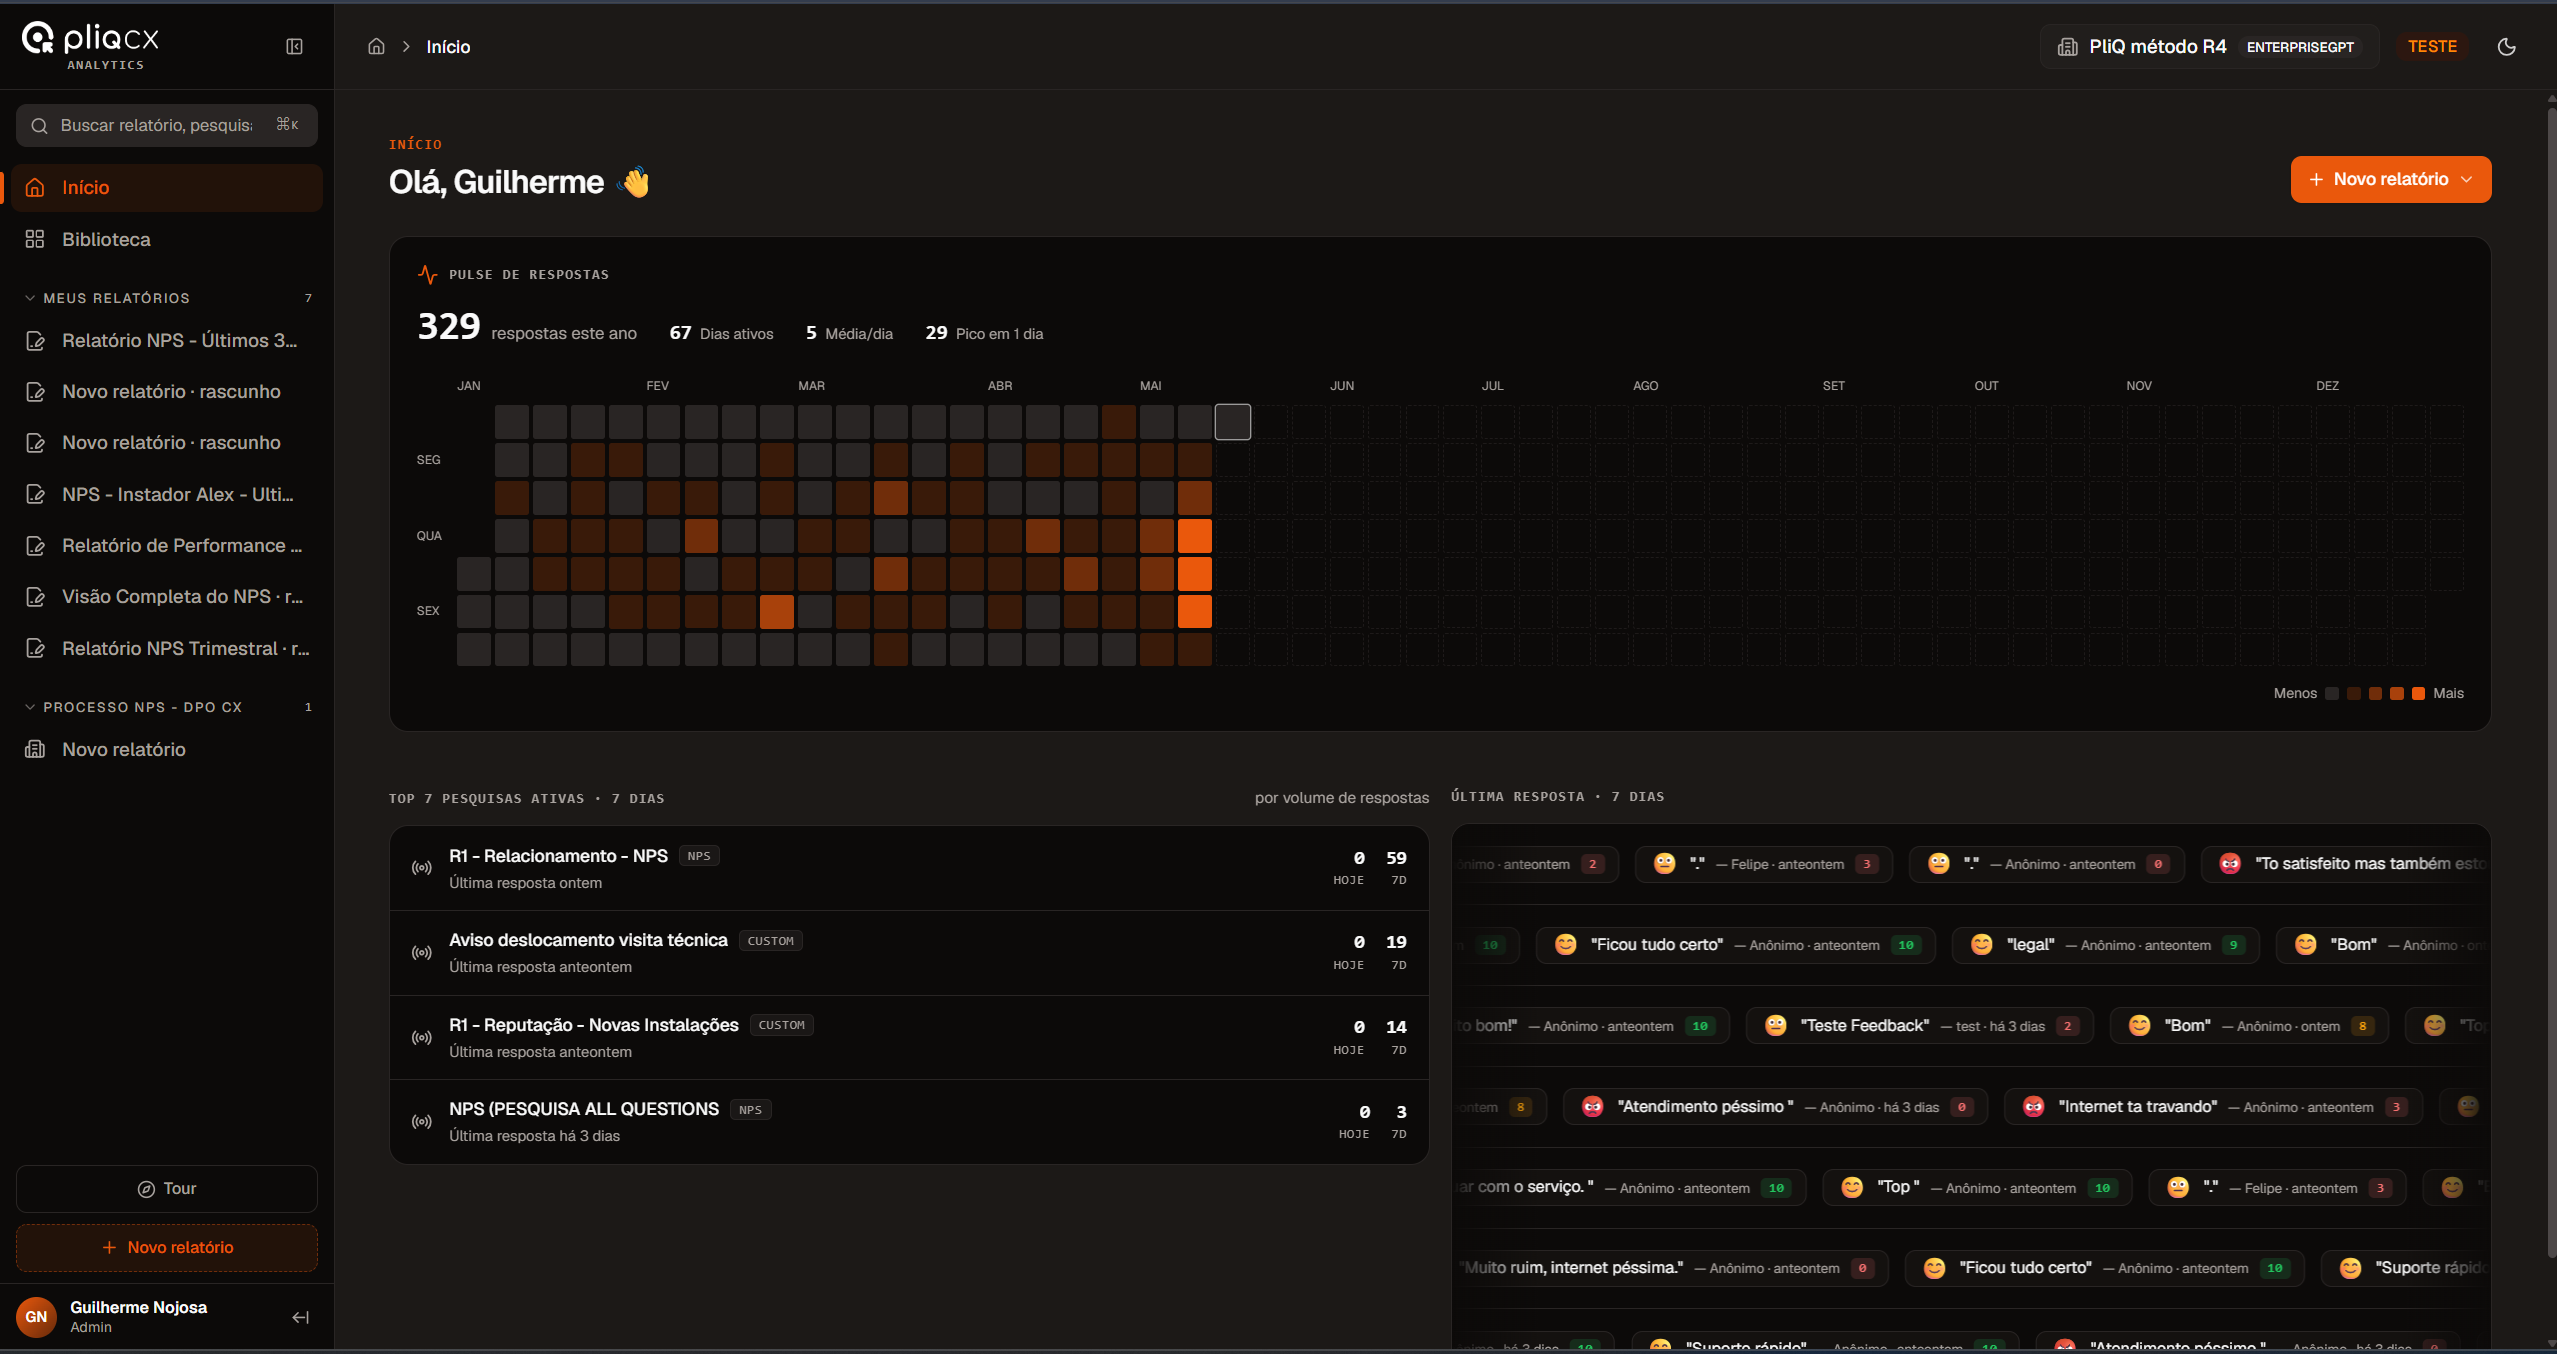Click broadcast icon beside R1 - Relacionamento - NPS
Screen dimensions: 2557x1354
pos(422,868)
